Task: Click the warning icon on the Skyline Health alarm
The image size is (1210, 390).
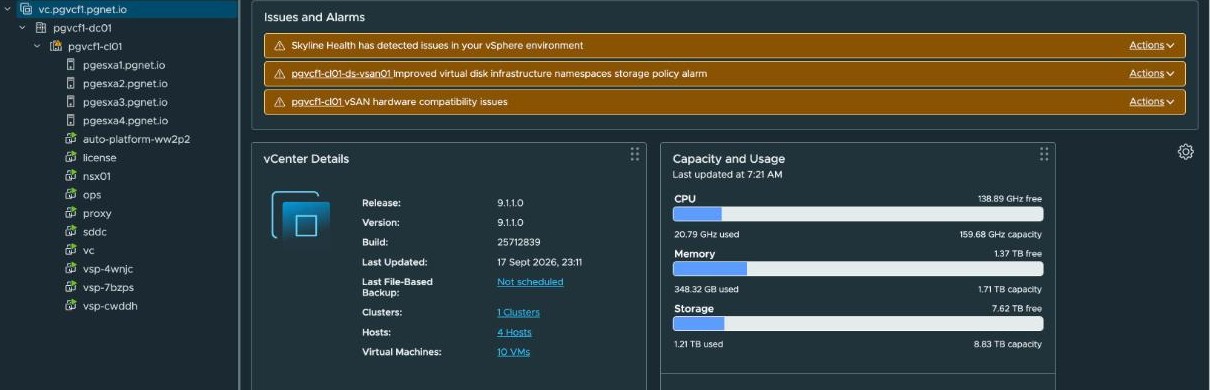Action: point(279,46)
